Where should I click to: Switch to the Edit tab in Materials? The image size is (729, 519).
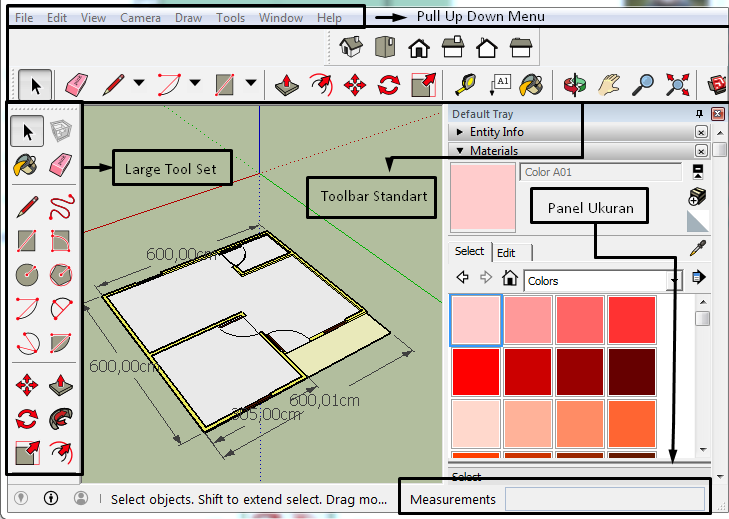coord(506,253)
